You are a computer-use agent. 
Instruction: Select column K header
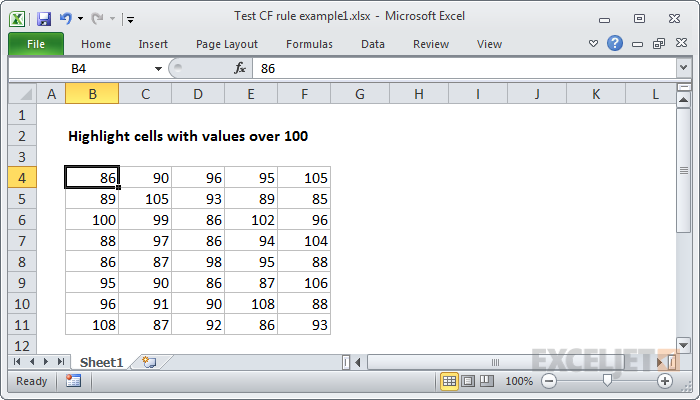pos(596,94)
